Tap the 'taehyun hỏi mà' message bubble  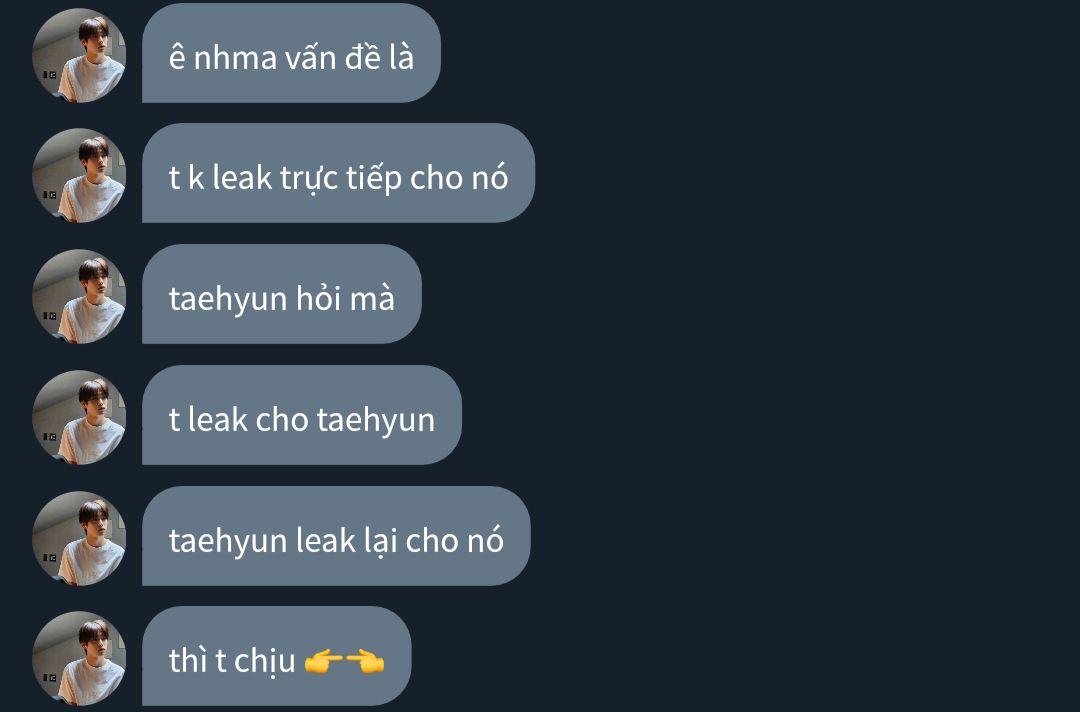[282, 294]
